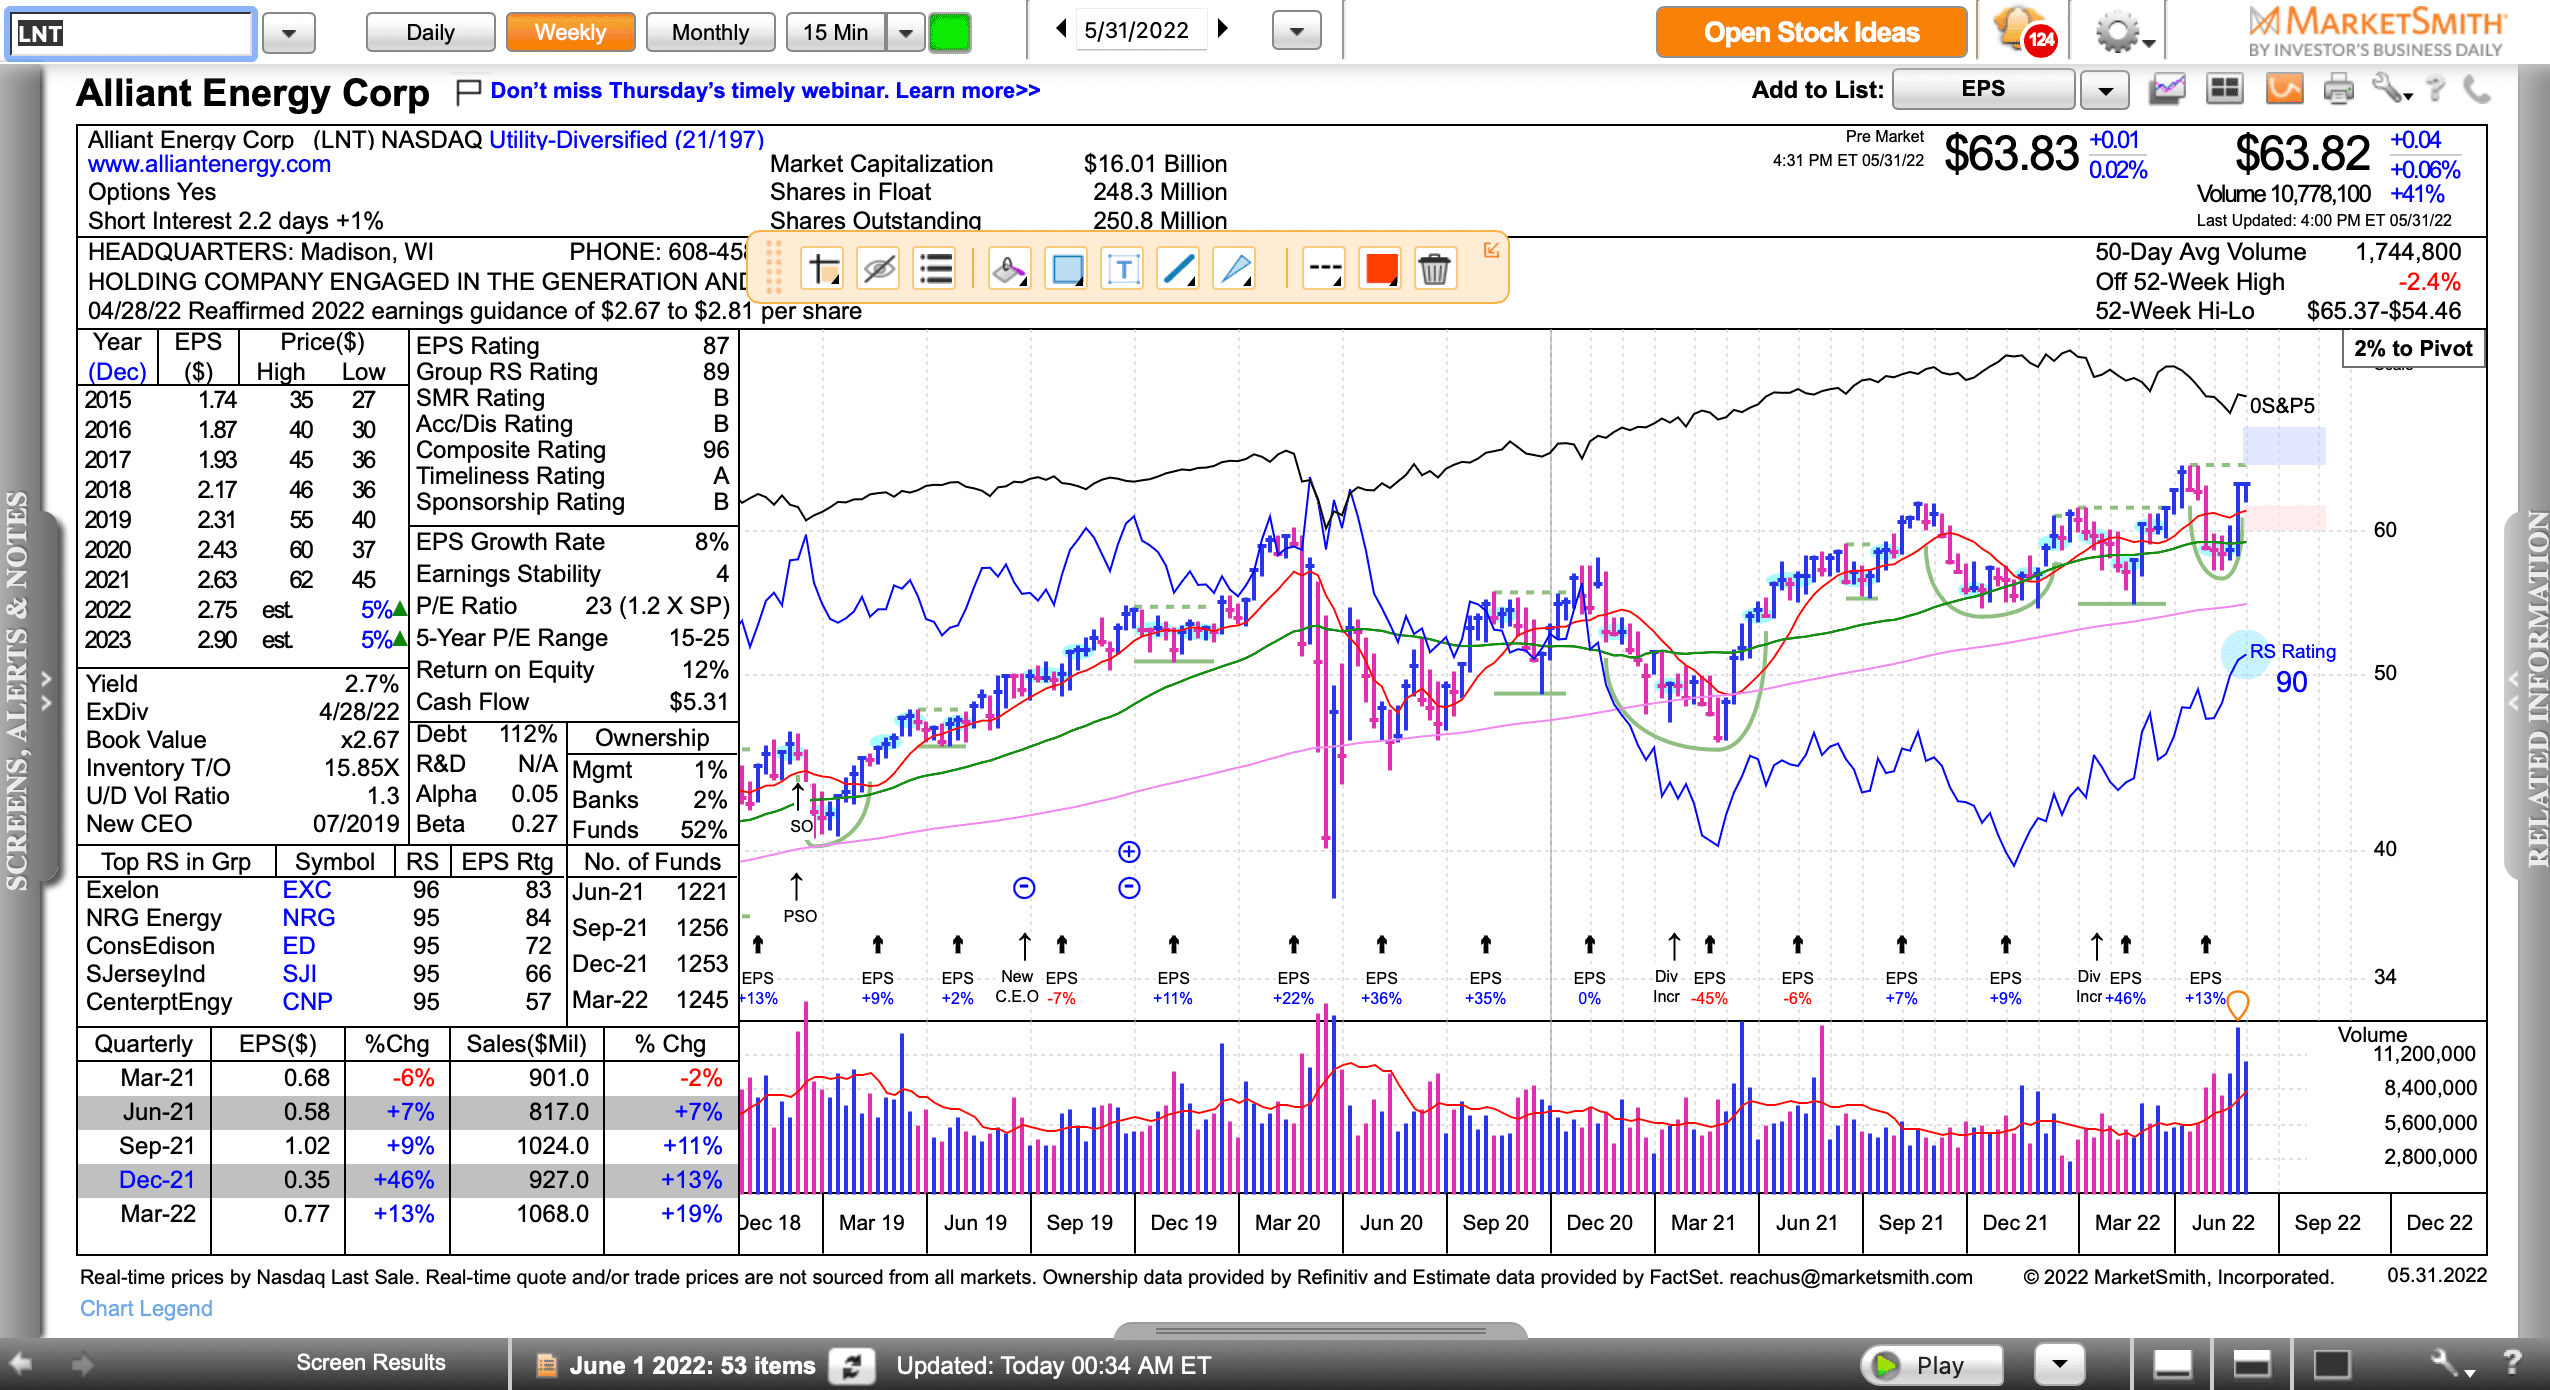Click the ED symbol link
2550x1390 pixels.
pyautogui.click(x=298, y=946)
